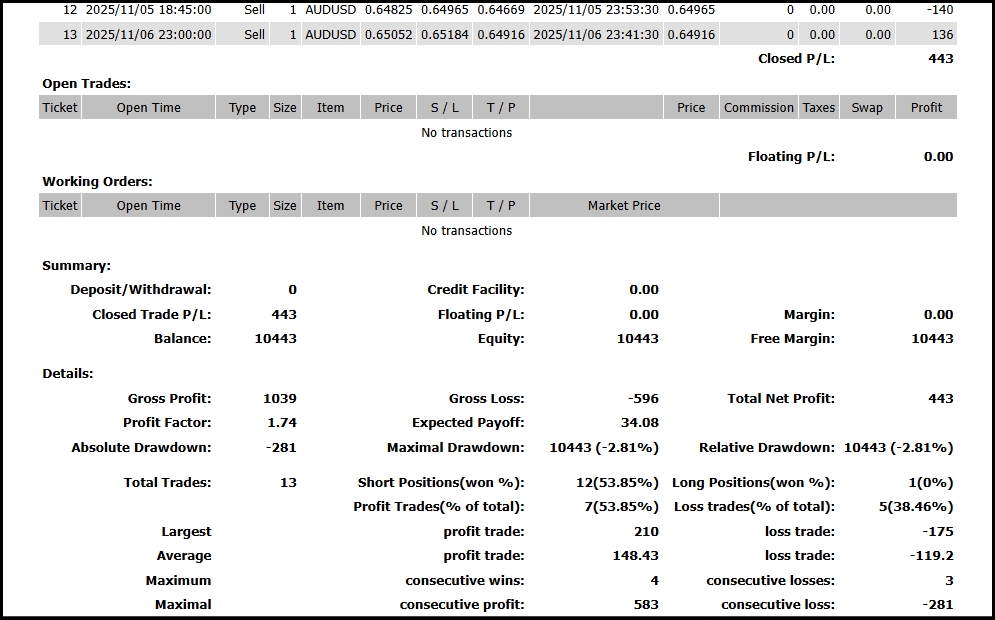Click the Gross Loss value -596

640,399
